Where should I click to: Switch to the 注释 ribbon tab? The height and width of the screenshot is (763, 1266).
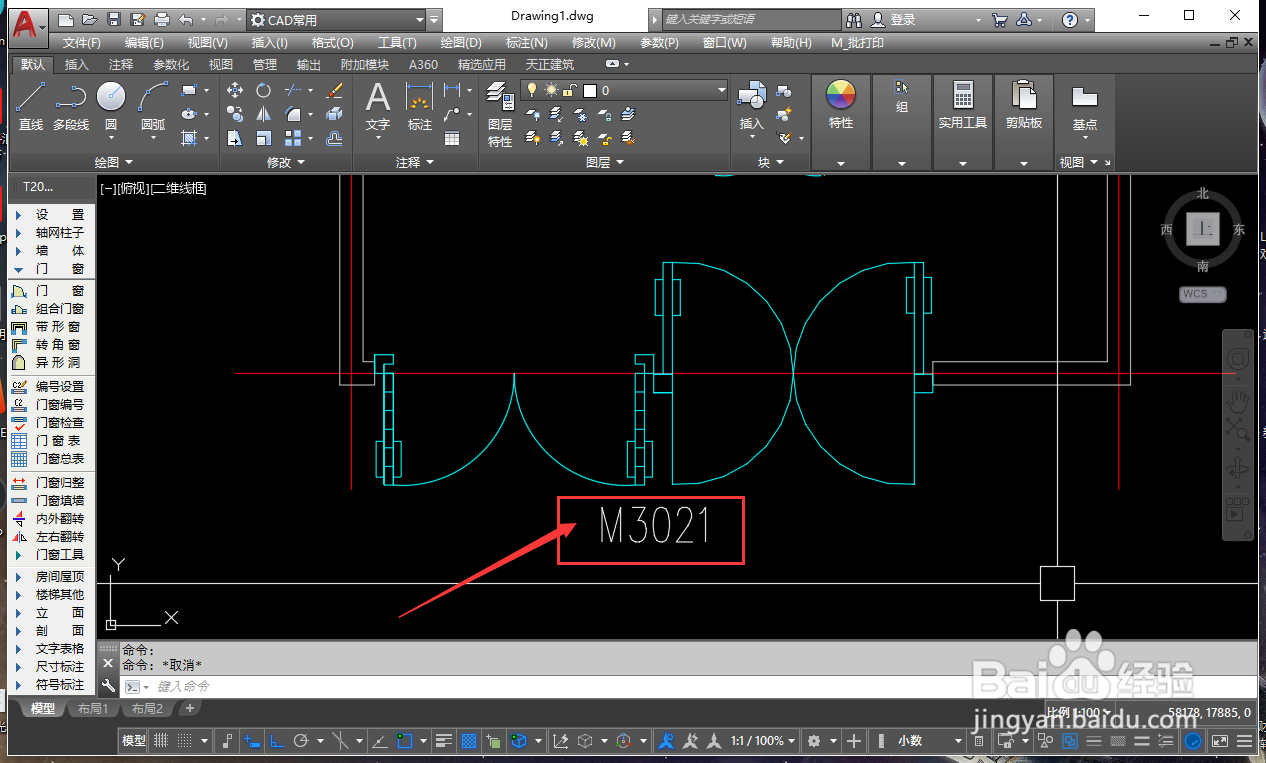point(121,64)
